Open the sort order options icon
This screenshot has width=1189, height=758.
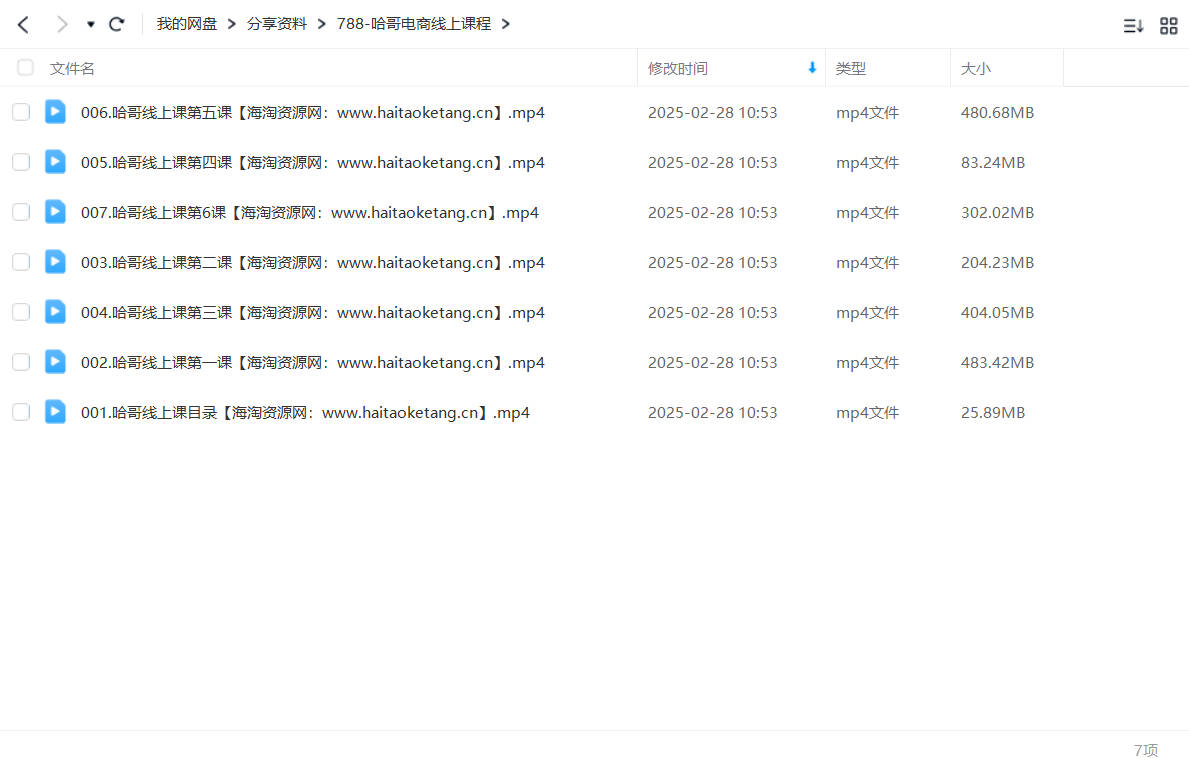point(1133,26)
